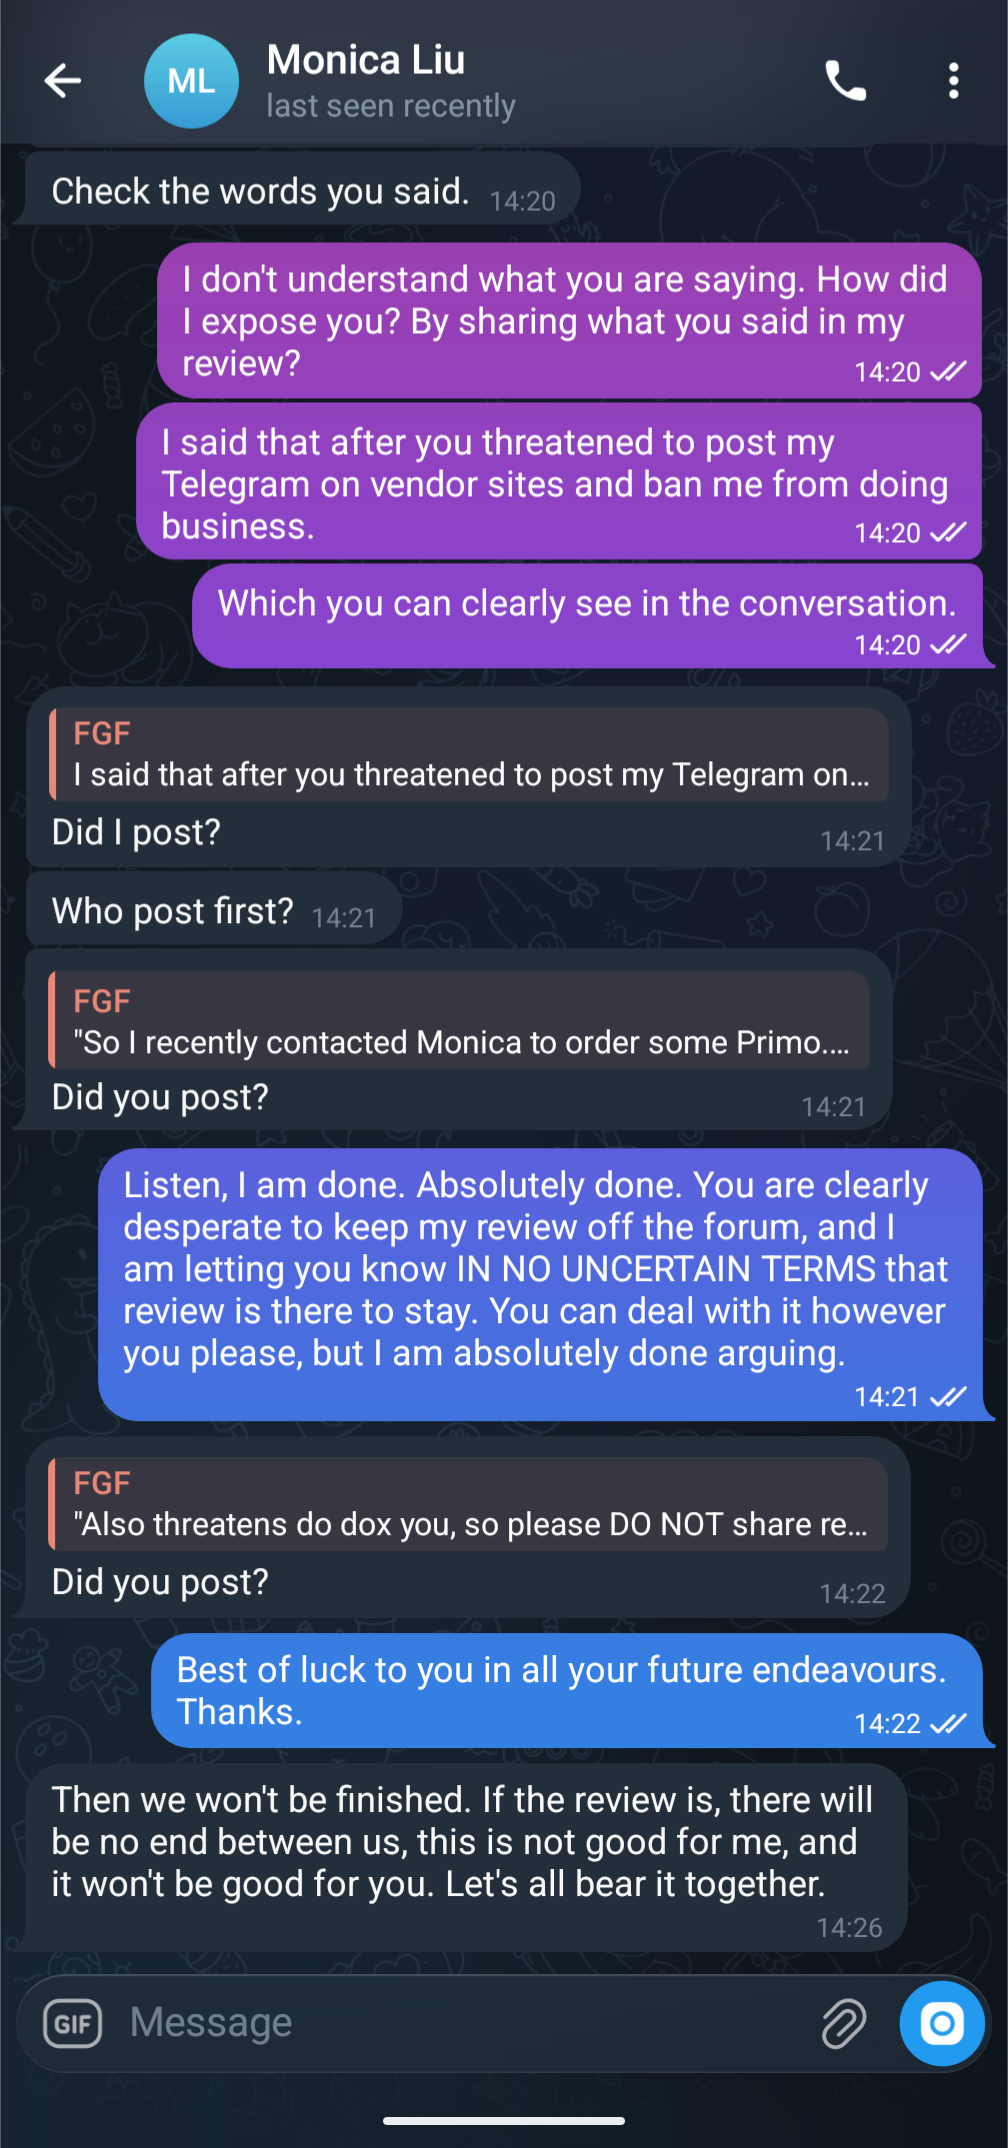The image size is (1008, 2148).
Task: Tap the back arrow icon
Action: tap(63, 81)
